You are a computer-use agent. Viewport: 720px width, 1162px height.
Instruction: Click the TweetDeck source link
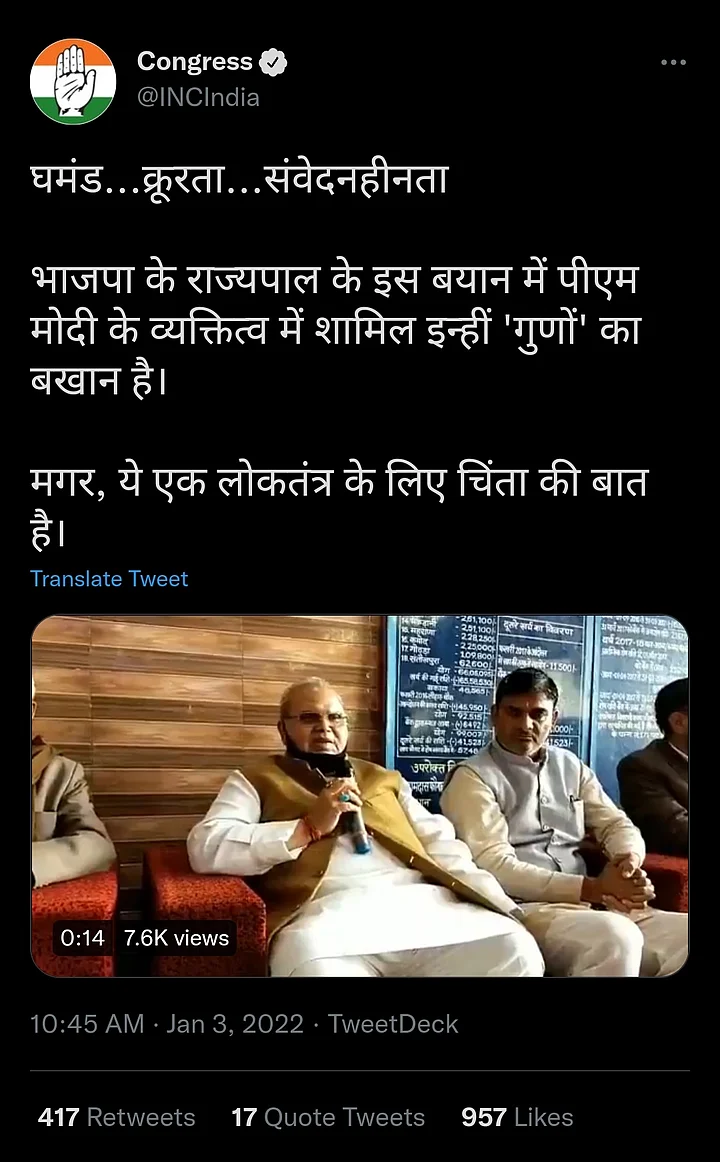click(x=393, y=1024)
